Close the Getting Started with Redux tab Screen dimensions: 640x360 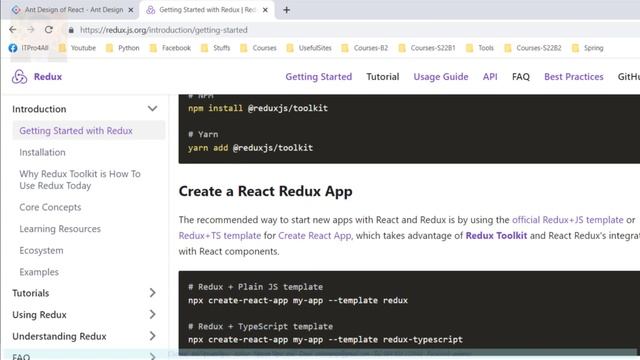coord(265,10)
